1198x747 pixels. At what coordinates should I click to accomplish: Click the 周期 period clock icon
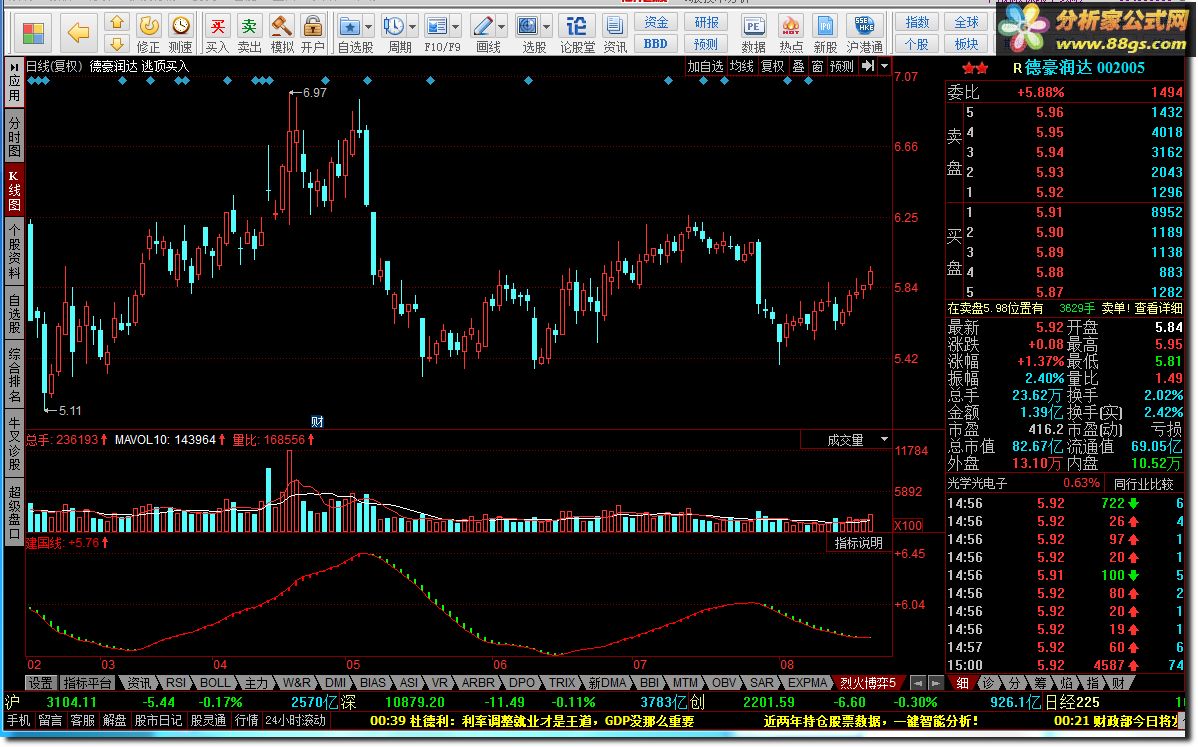(394, 35)
